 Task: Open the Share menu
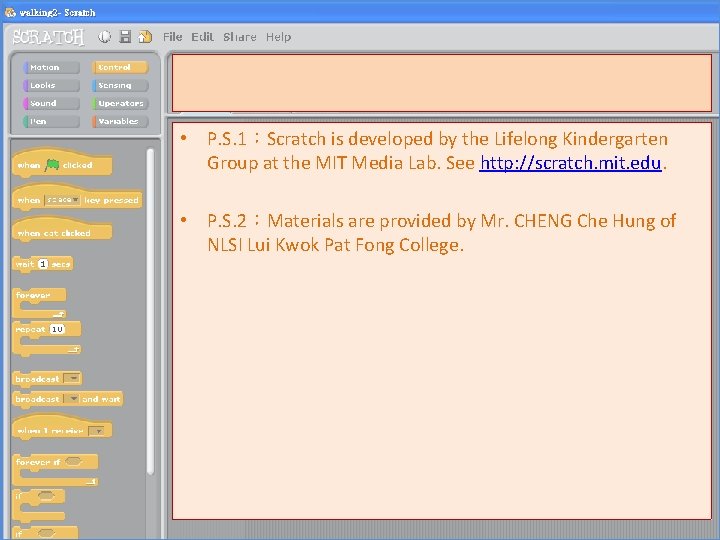tap(240, 37)
